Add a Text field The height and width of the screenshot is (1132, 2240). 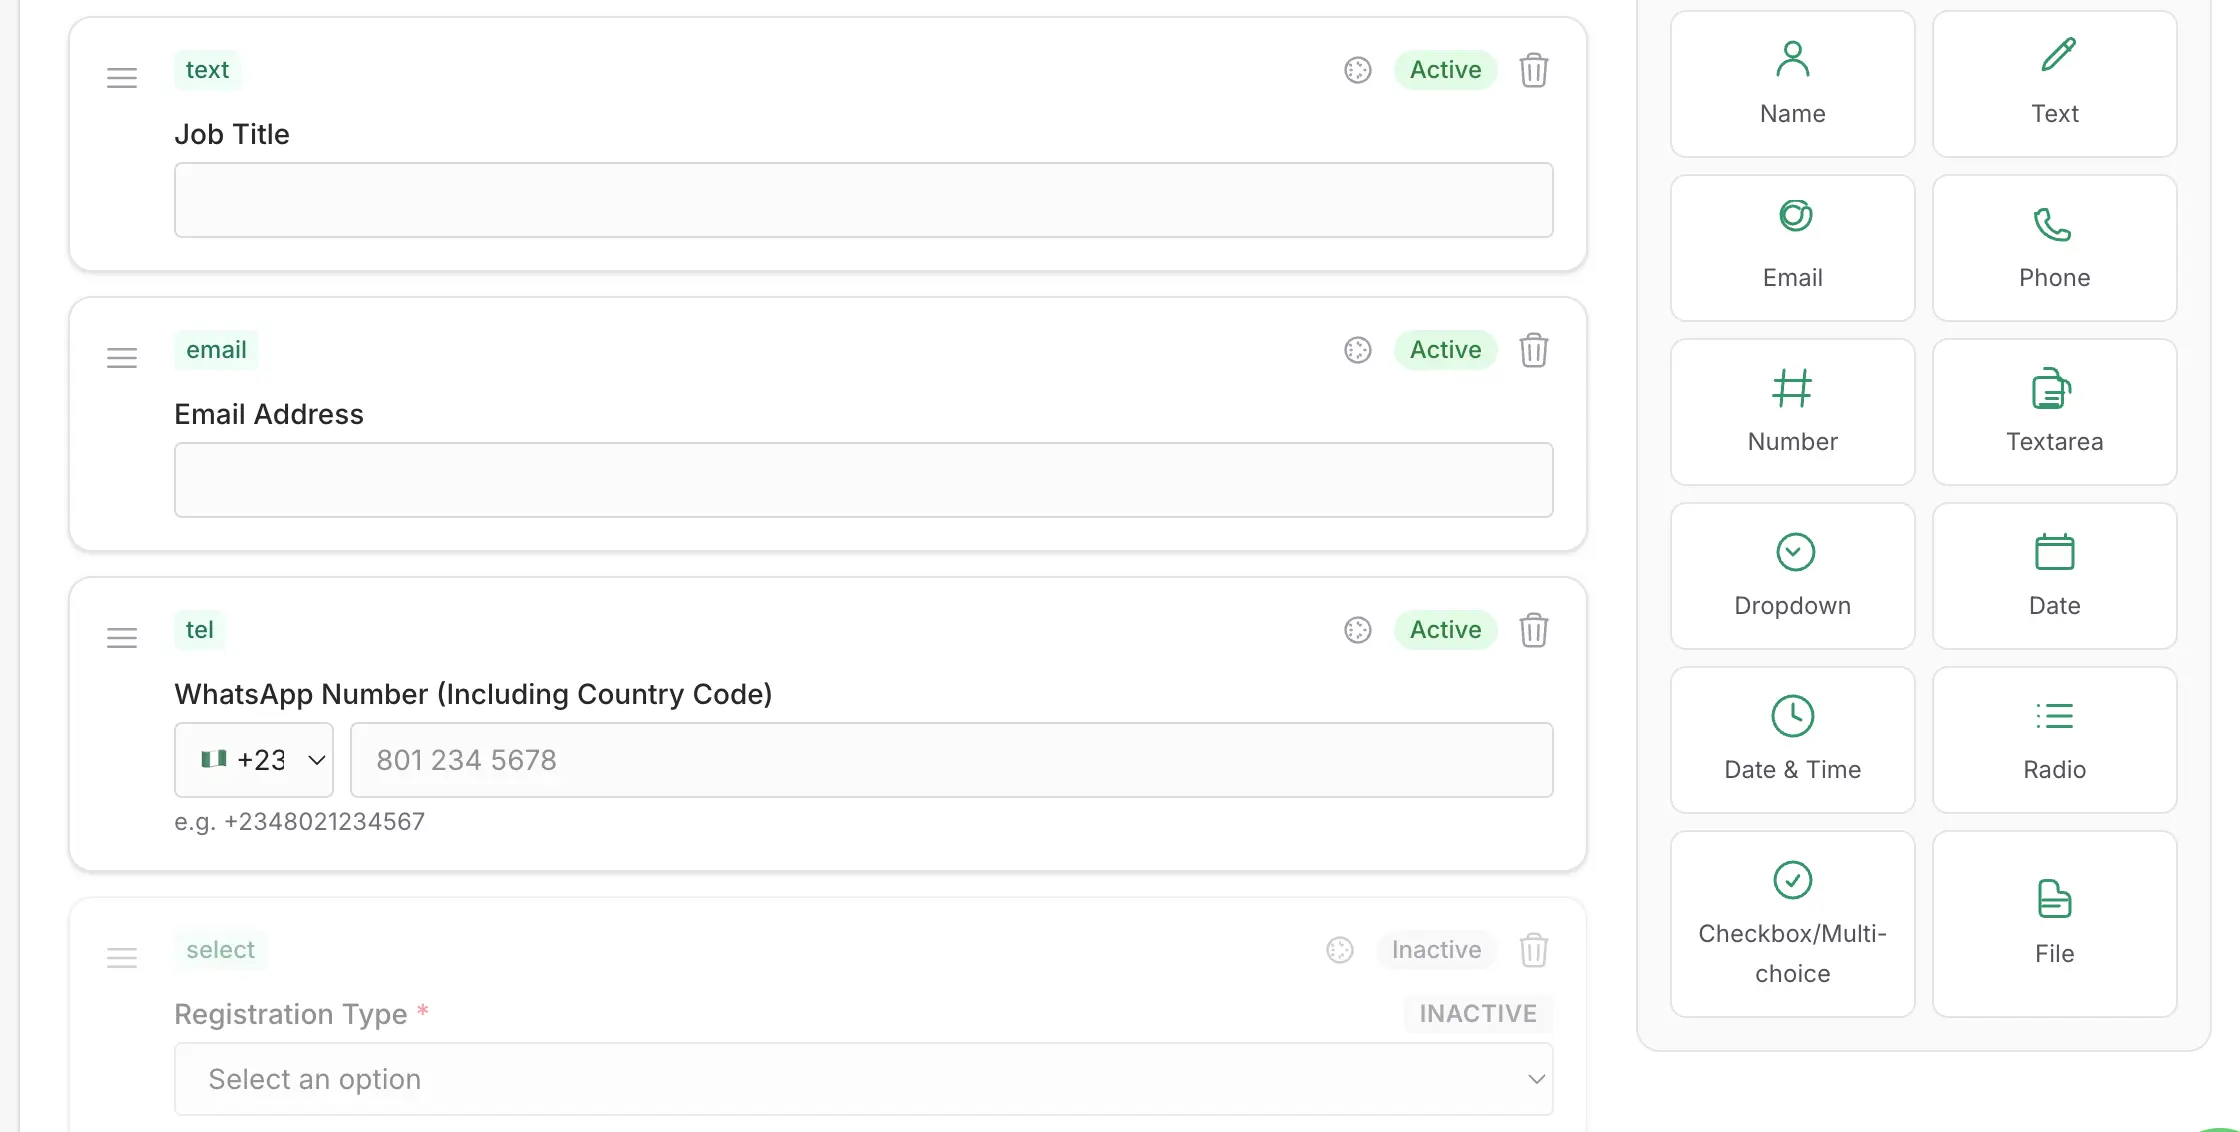(2054, 84)
